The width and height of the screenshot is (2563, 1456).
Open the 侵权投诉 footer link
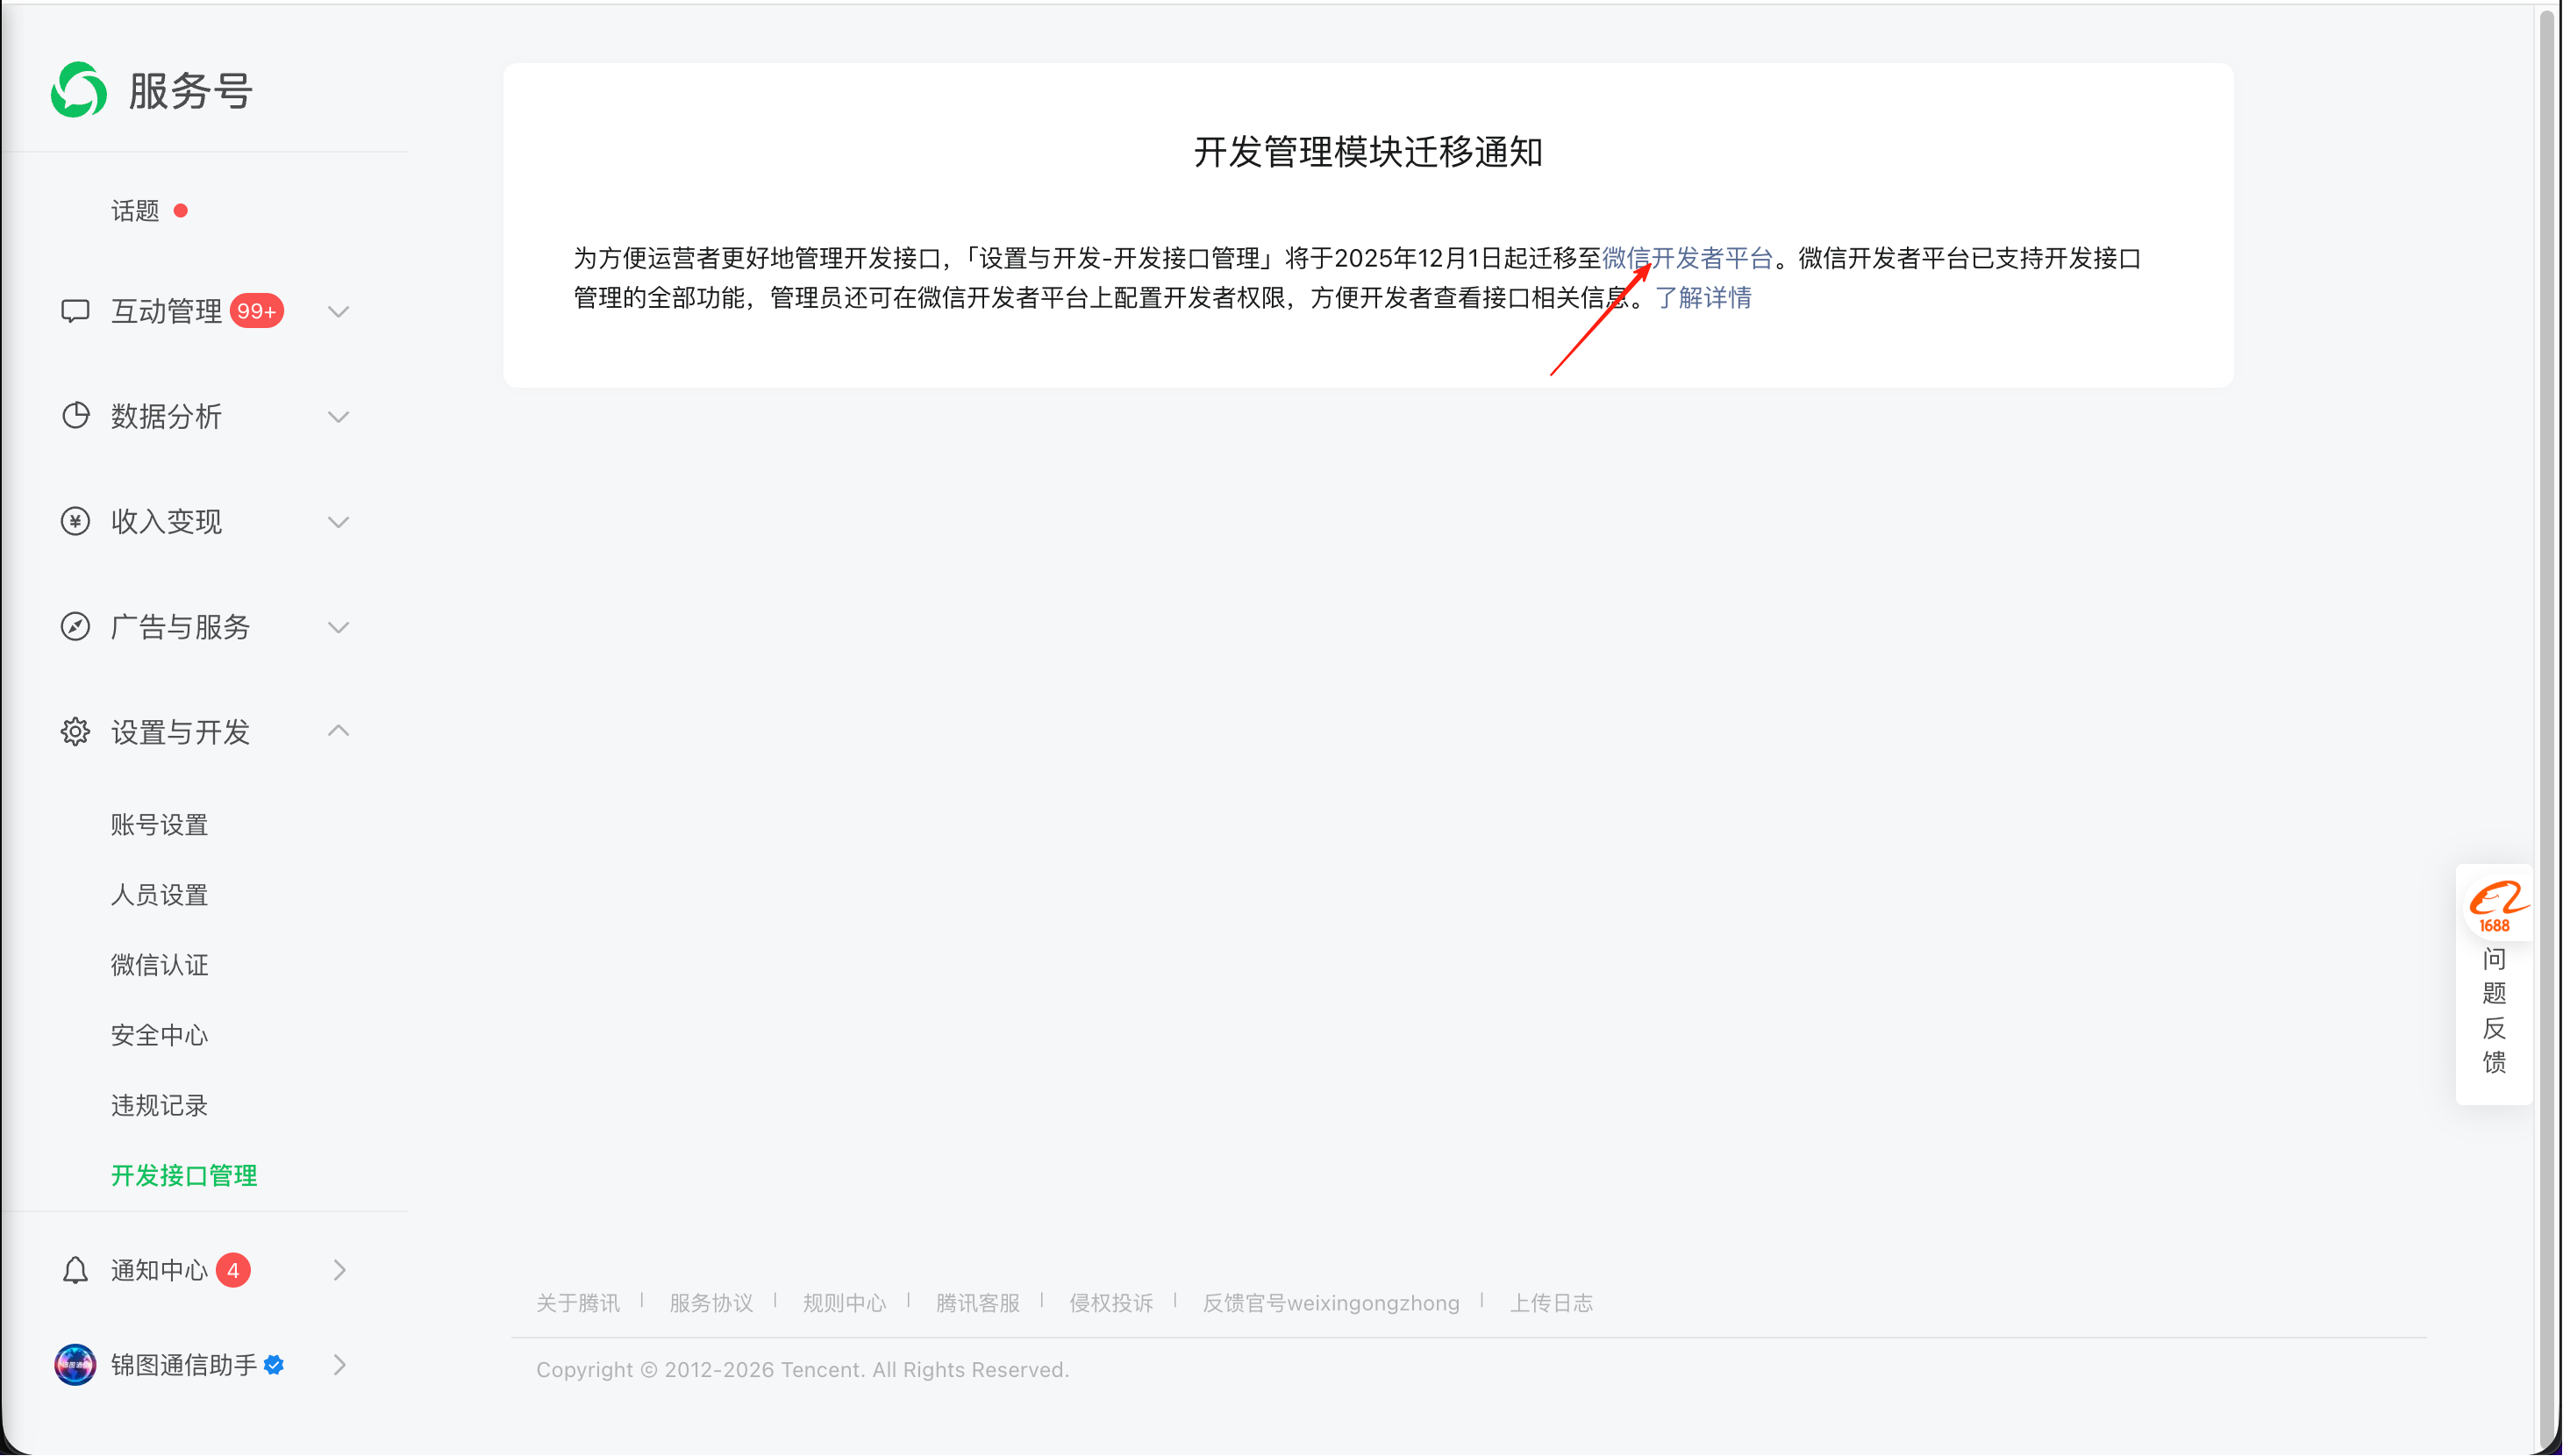(1111, 1303)
